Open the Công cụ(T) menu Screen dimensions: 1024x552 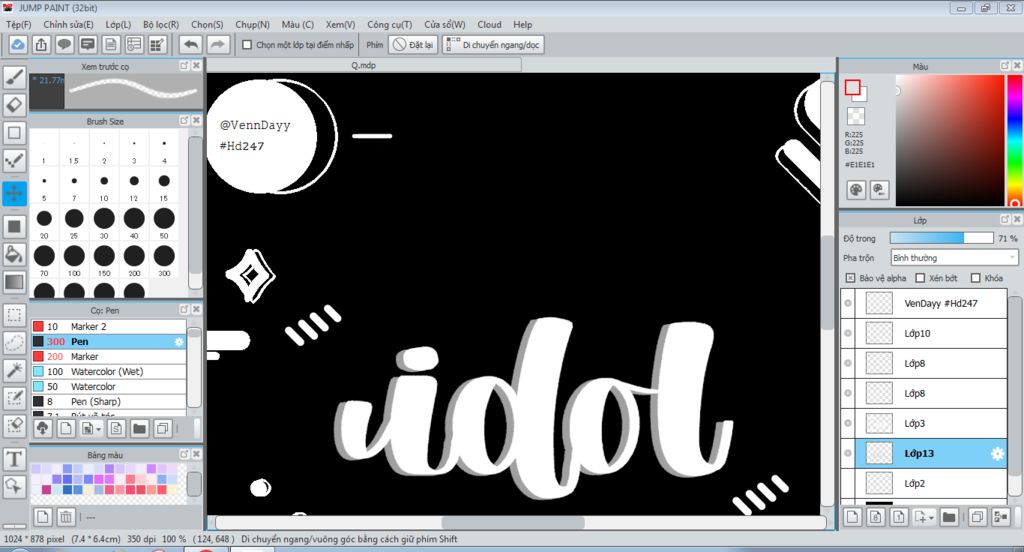(x=389, y=24)
